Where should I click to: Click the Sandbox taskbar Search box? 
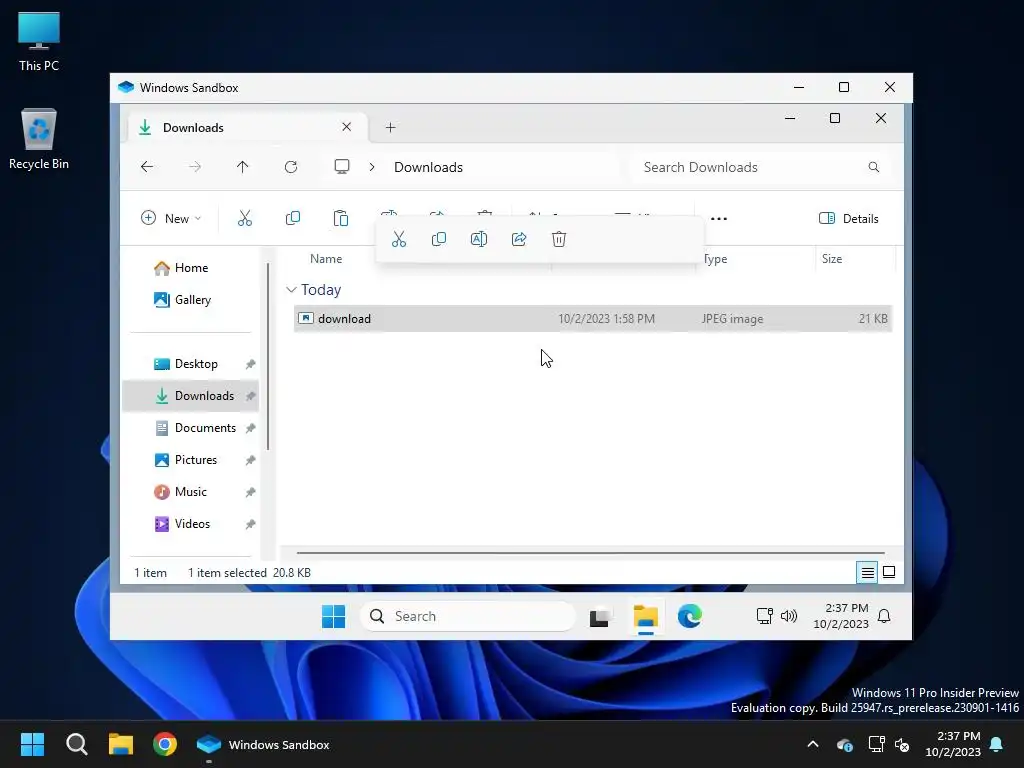[x=468, y=616]
